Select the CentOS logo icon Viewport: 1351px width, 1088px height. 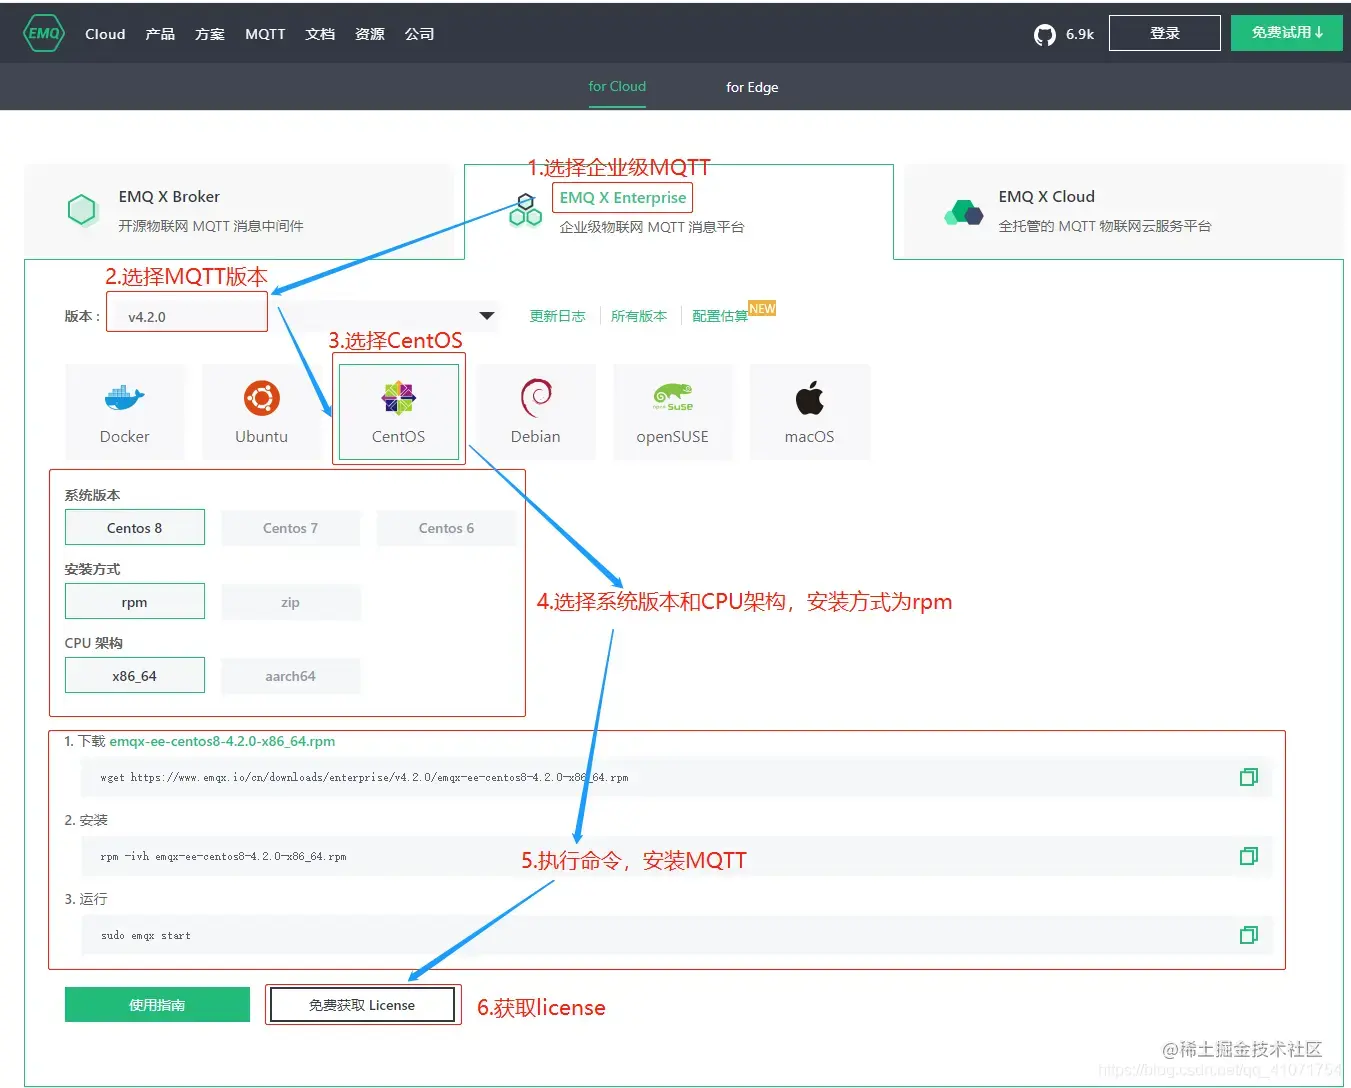click(x=398, y=398)
